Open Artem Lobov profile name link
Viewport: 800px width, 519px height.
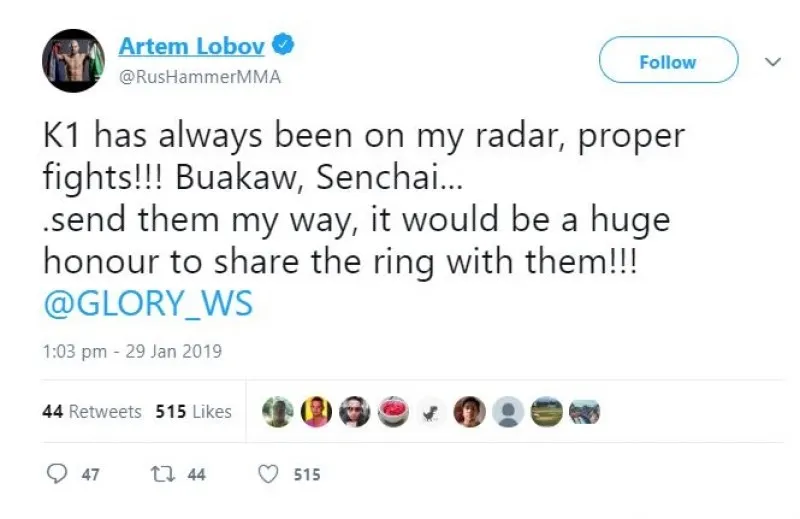192,45
